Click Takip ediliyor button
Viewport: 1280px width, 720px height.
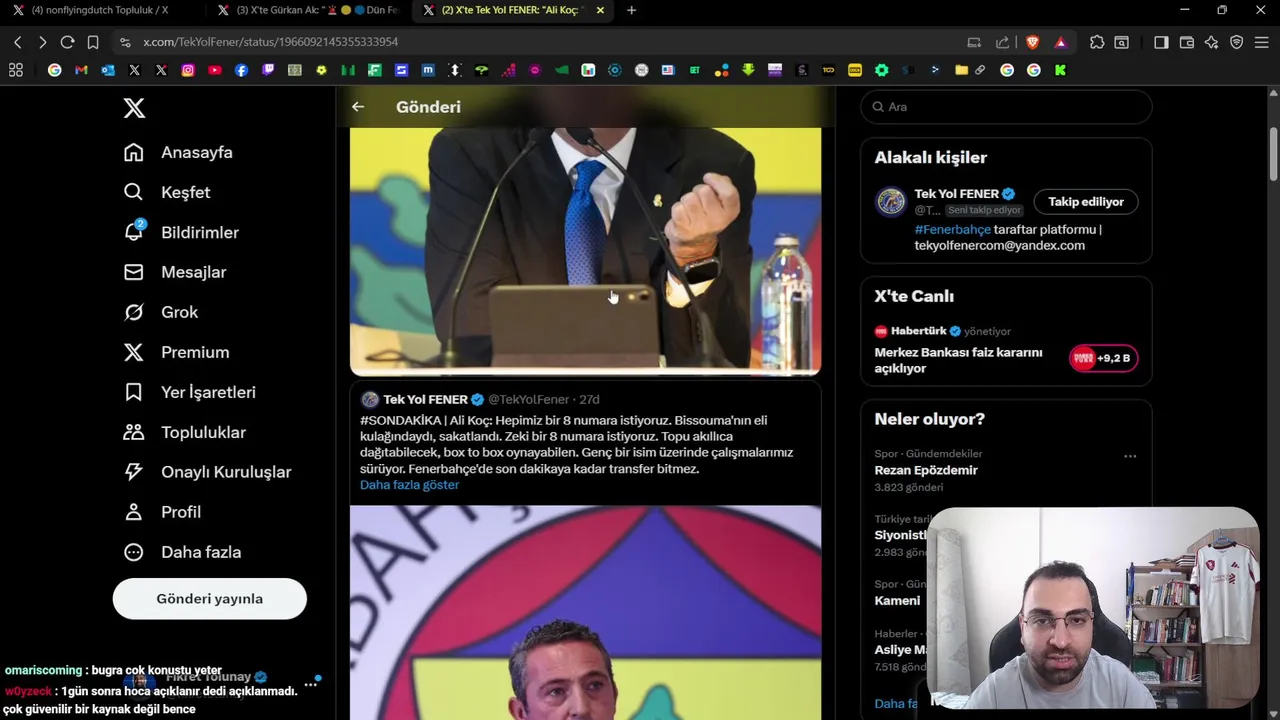[1086, 202]
